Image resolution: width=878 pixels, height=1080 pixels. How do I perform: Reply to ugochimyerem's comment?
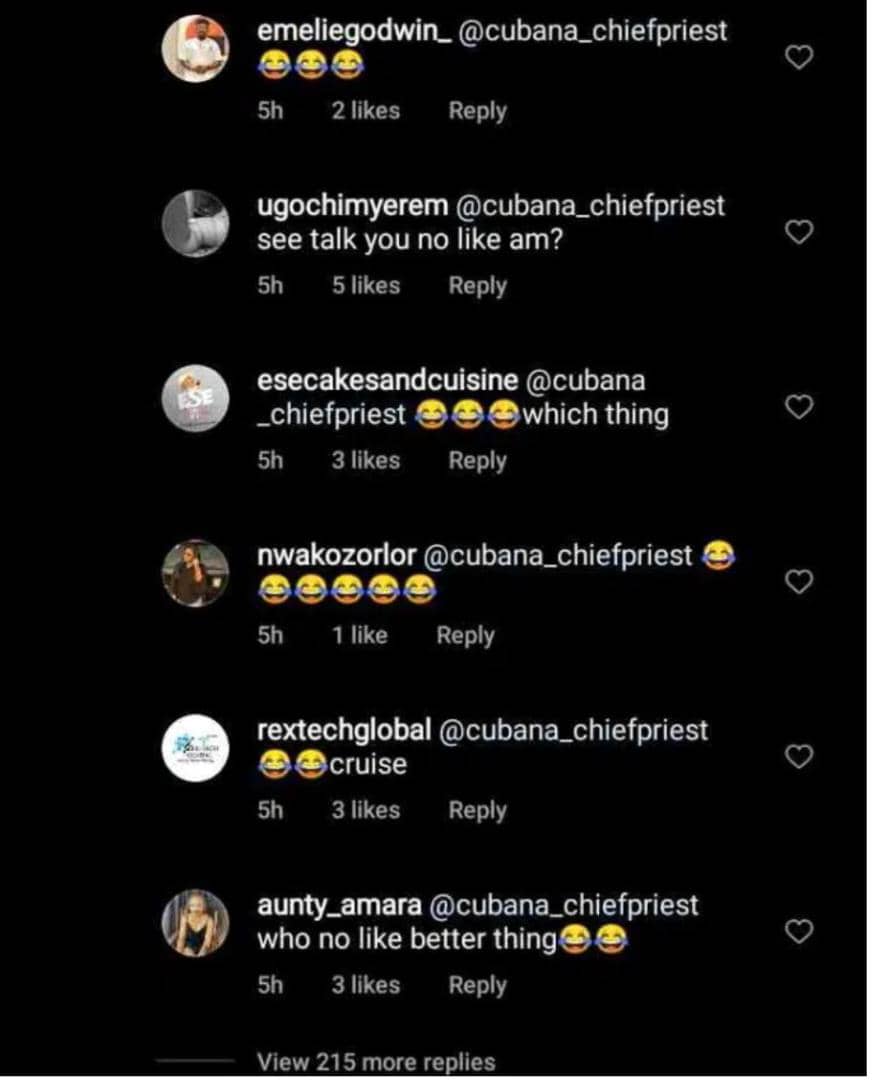[477, 286]
